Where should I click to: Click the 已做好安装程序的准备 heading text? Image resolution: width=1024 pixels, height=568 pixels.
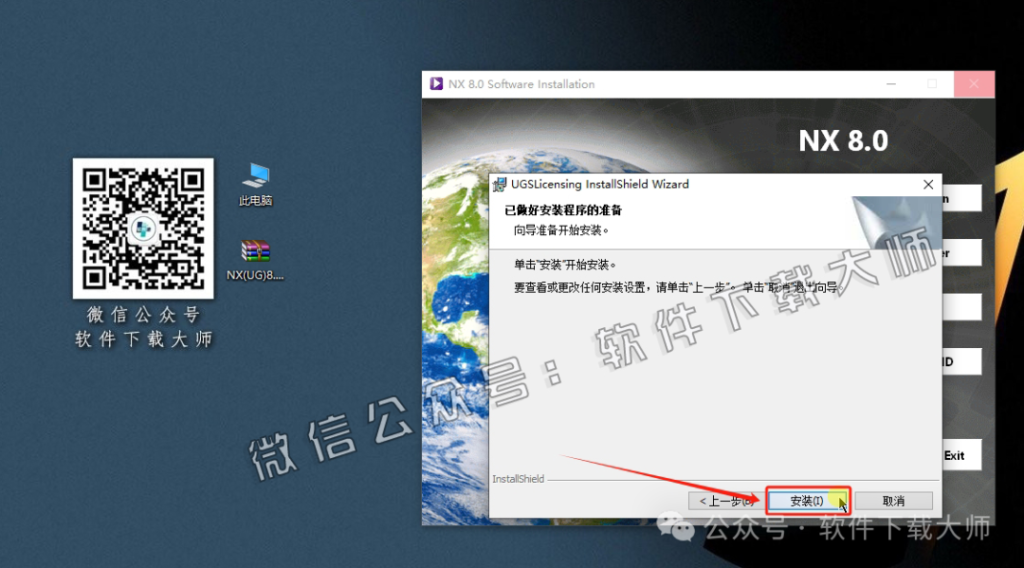[563, 210]
